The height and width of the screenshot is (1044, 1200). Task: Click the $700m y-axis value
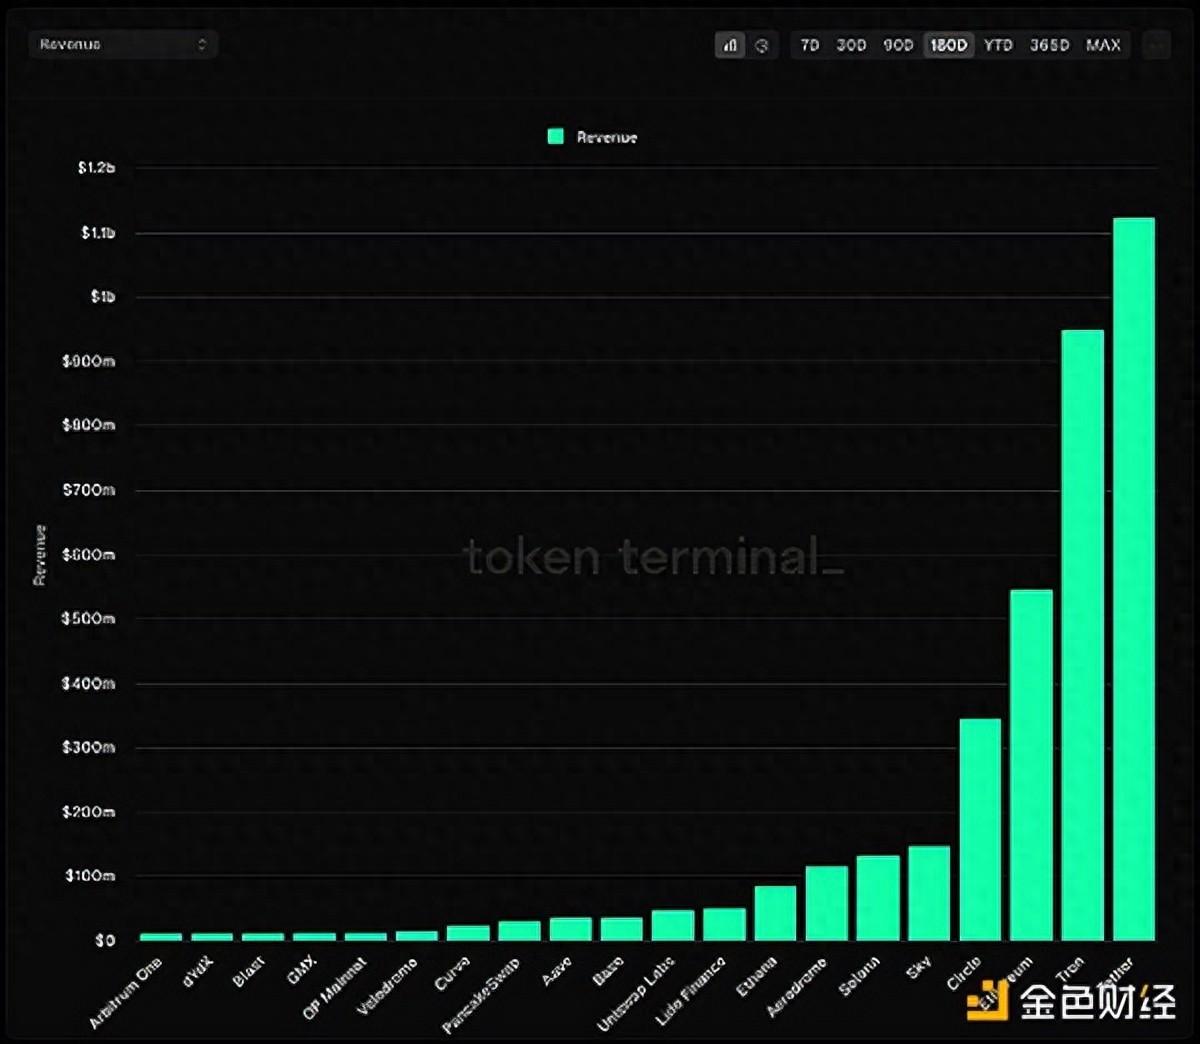[x=89, y=490]
